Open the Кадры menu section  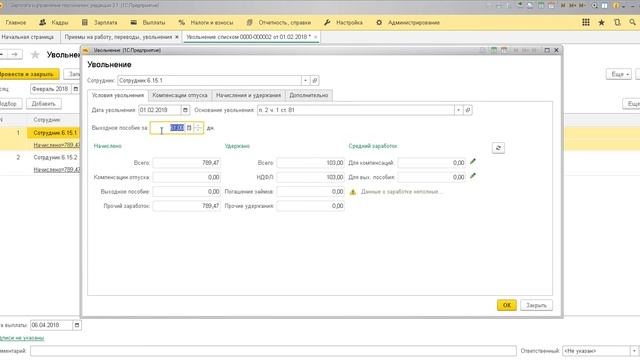point(54,22)
